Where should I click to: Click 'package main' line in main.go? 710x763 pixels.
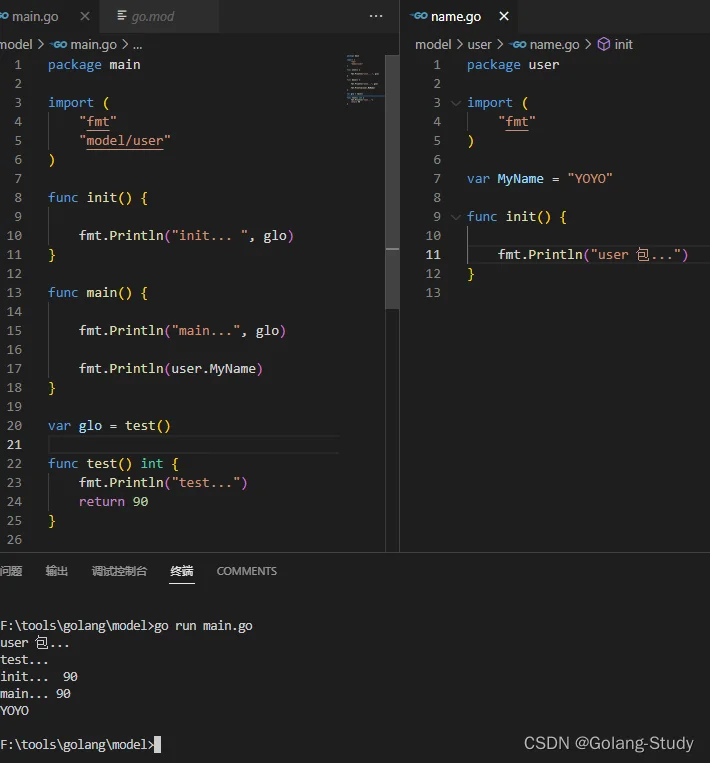(x=94, y=65)
